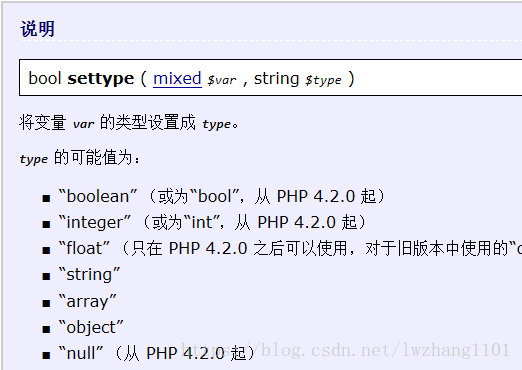Click the word string in the signature
This screenshot has width=522, height=370.
(x=276, y=79)
